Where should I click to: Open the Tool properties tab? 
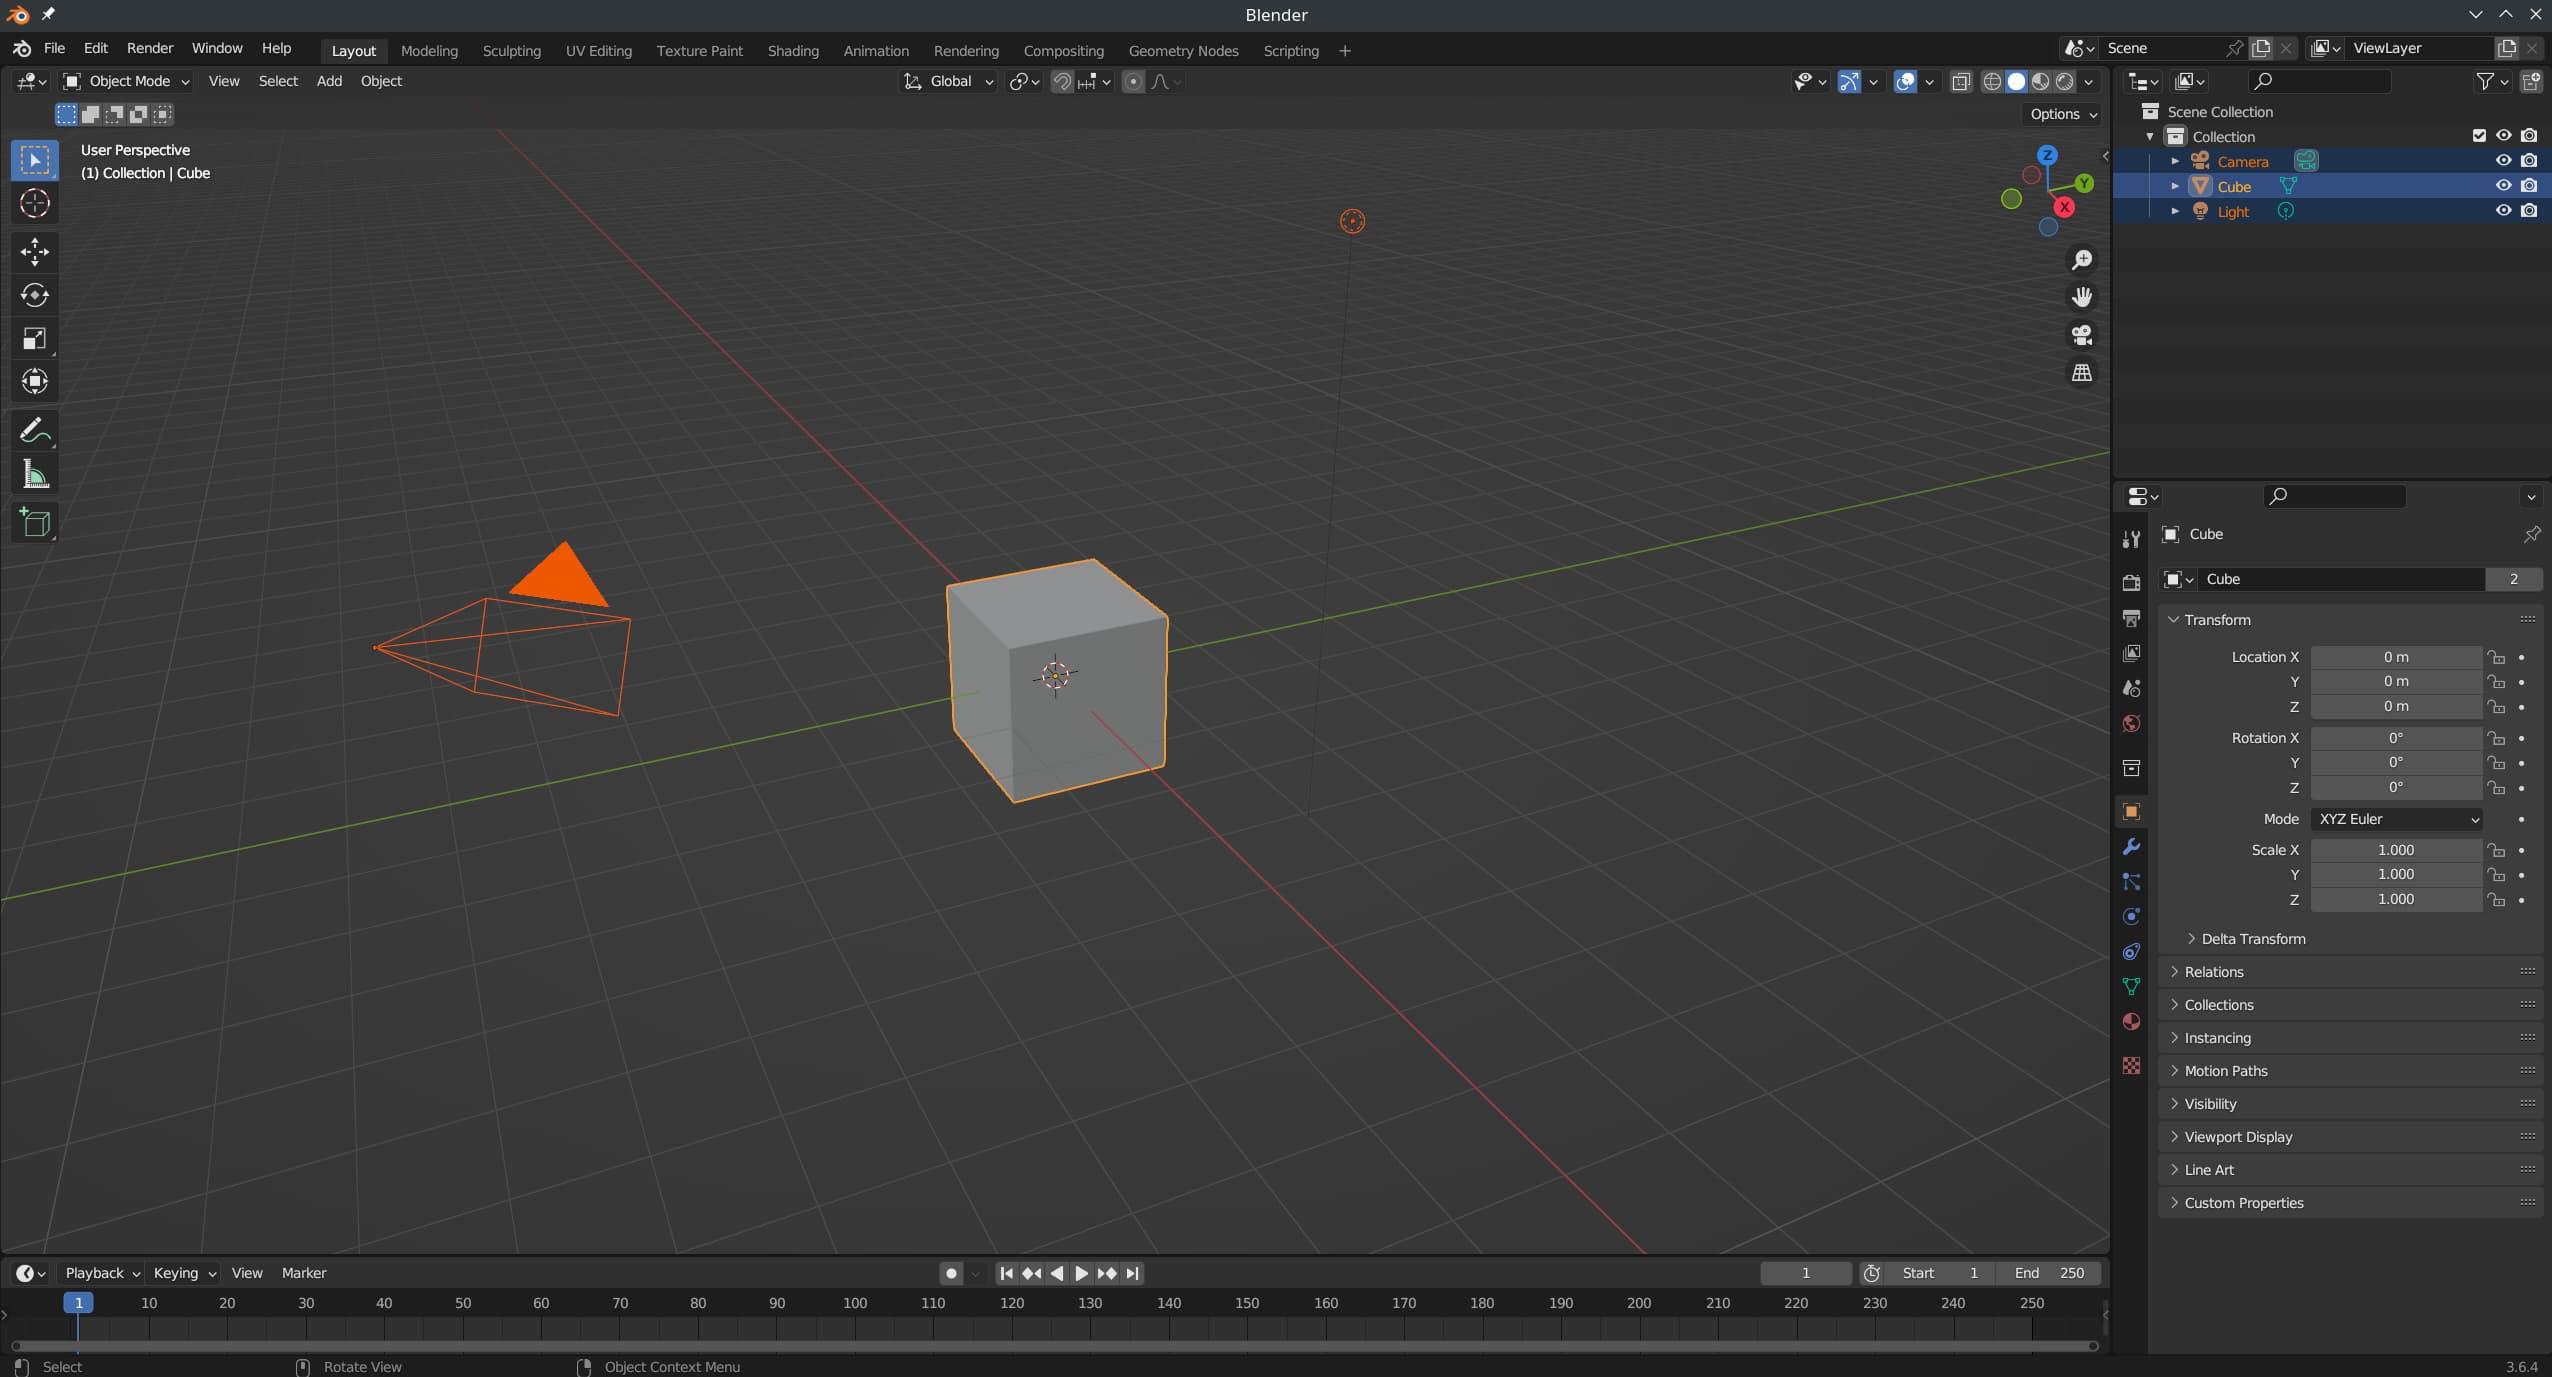2131,539
